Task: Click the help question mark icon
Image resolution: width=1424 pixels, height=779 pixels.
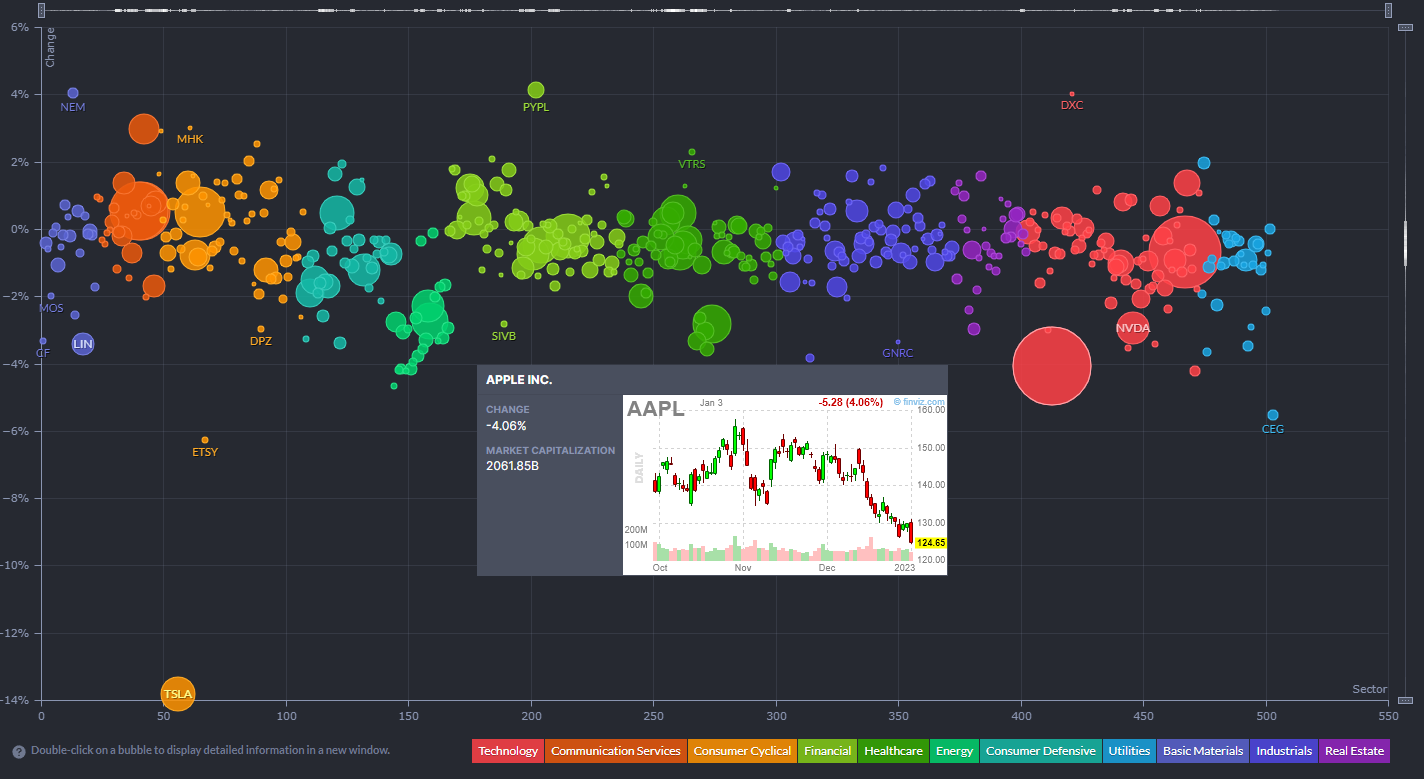Action: [19, 752]
